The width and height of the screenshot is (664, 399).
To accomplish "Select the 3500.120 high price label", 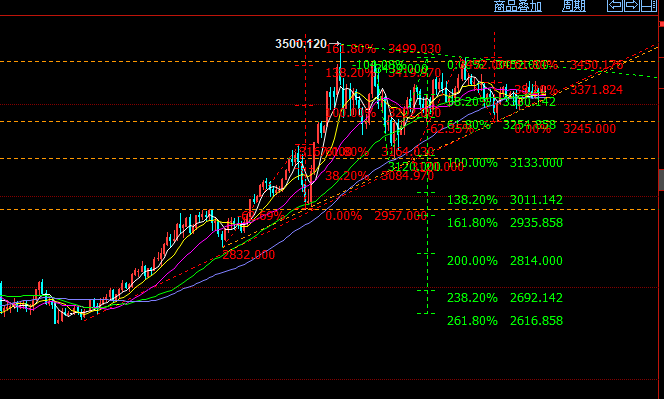I will click(301, 44).
